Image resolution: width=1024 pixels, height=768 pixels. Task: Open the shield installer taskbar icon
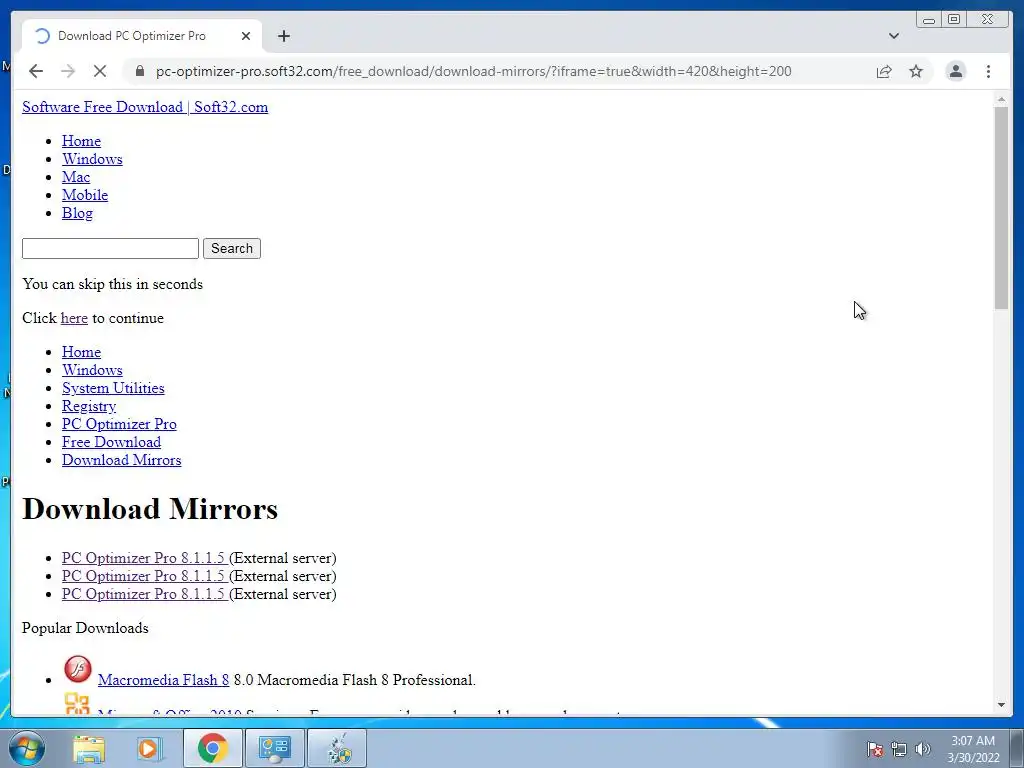tap(337, 748)
